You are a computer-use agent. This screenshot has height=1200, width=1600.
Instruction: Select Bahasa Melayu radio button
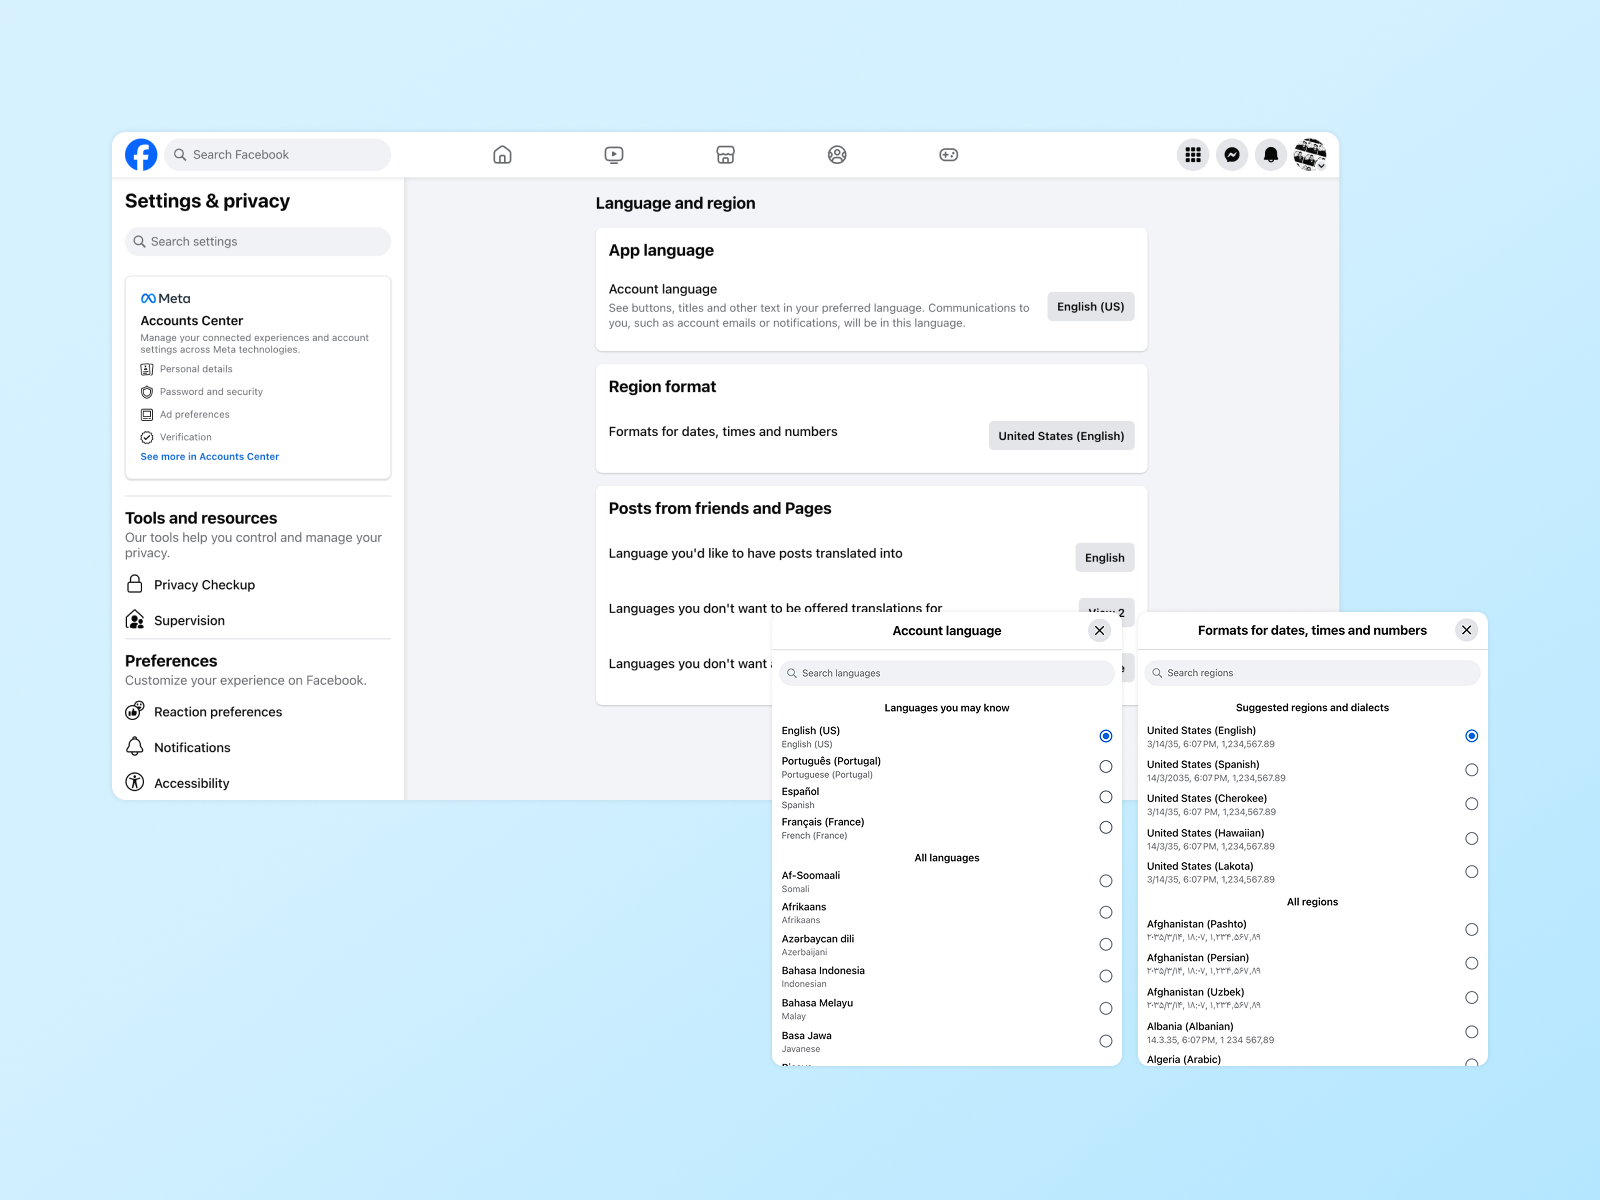pos(1106,1009)
